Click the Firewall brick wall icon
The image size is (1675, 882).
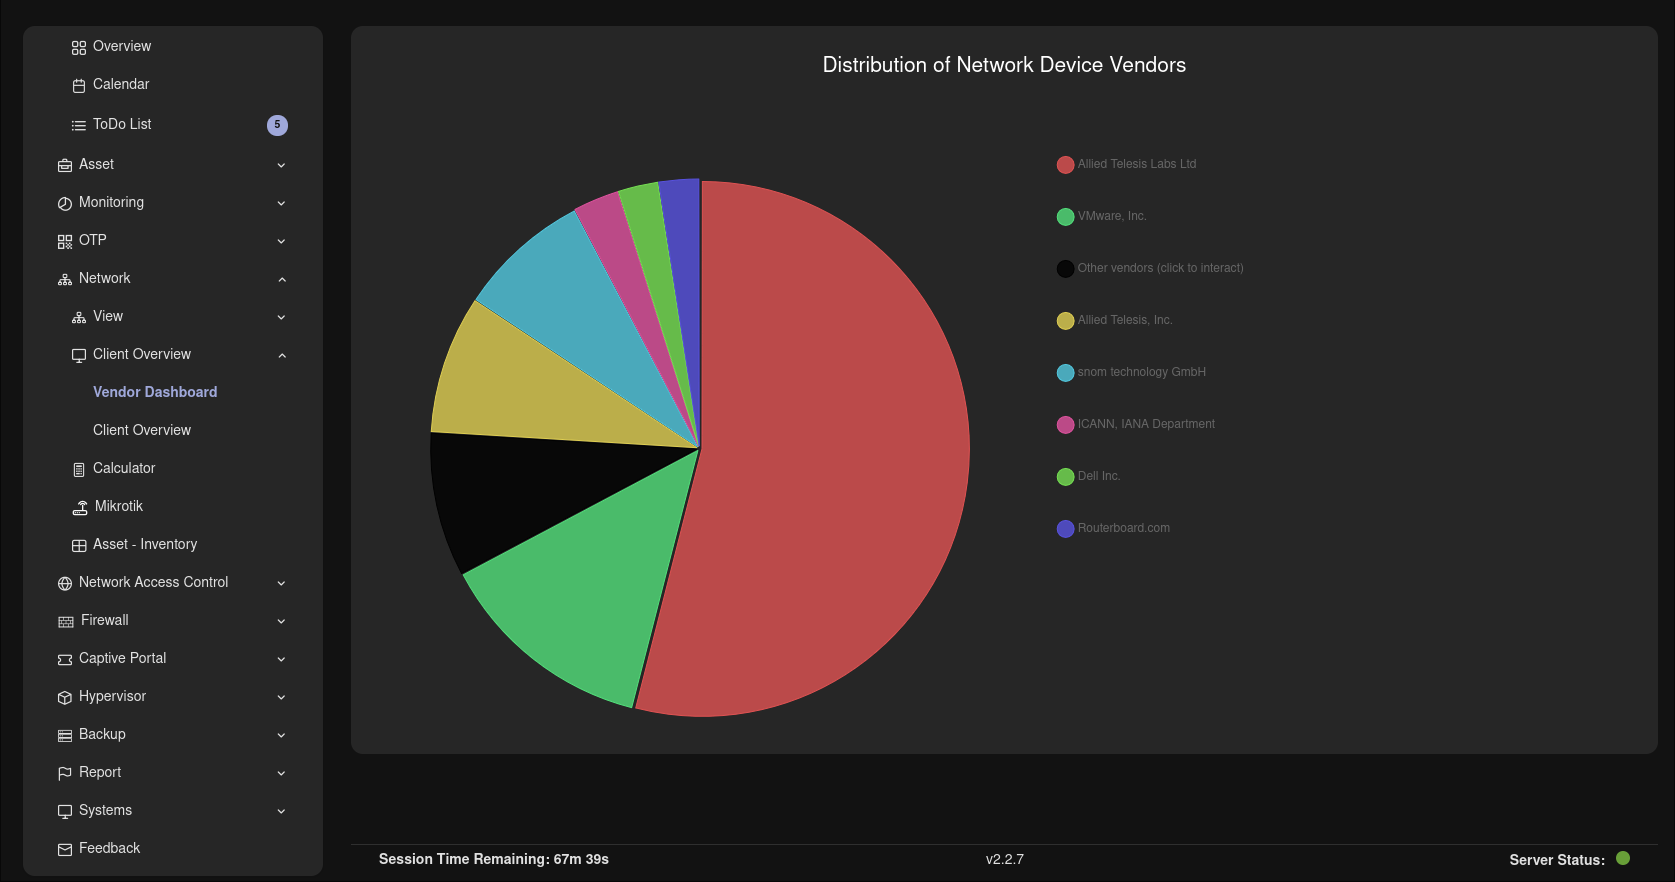click(66, 621)
